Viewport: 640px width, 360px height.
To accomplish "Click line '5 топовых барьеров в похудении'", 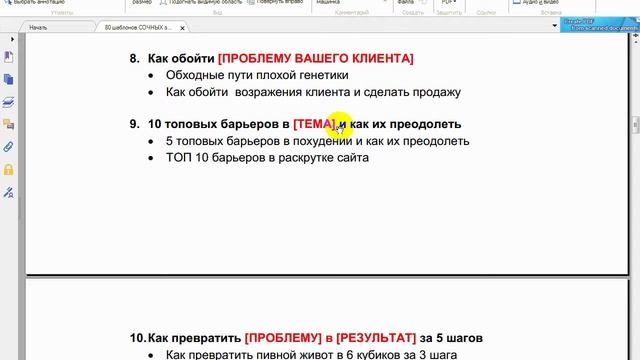I will point(259,141).
